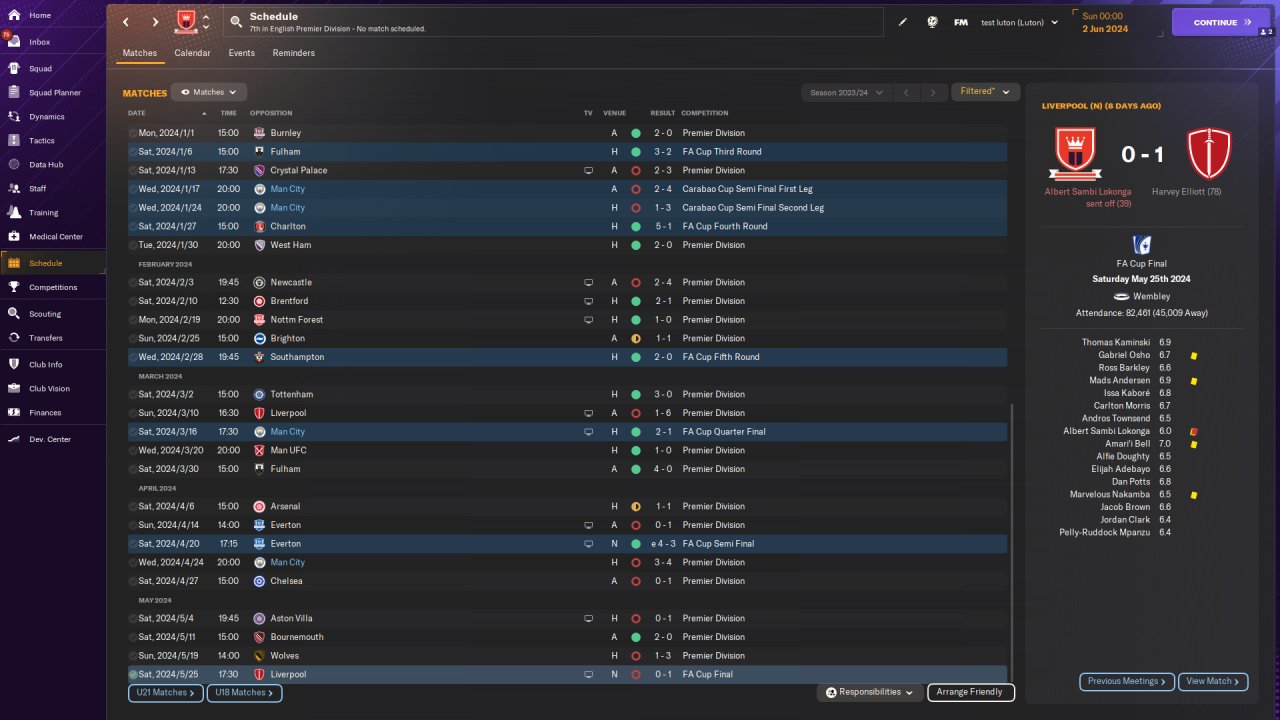Toggle the selection circle for Sat, 2024/5/4

click(133, 619)
